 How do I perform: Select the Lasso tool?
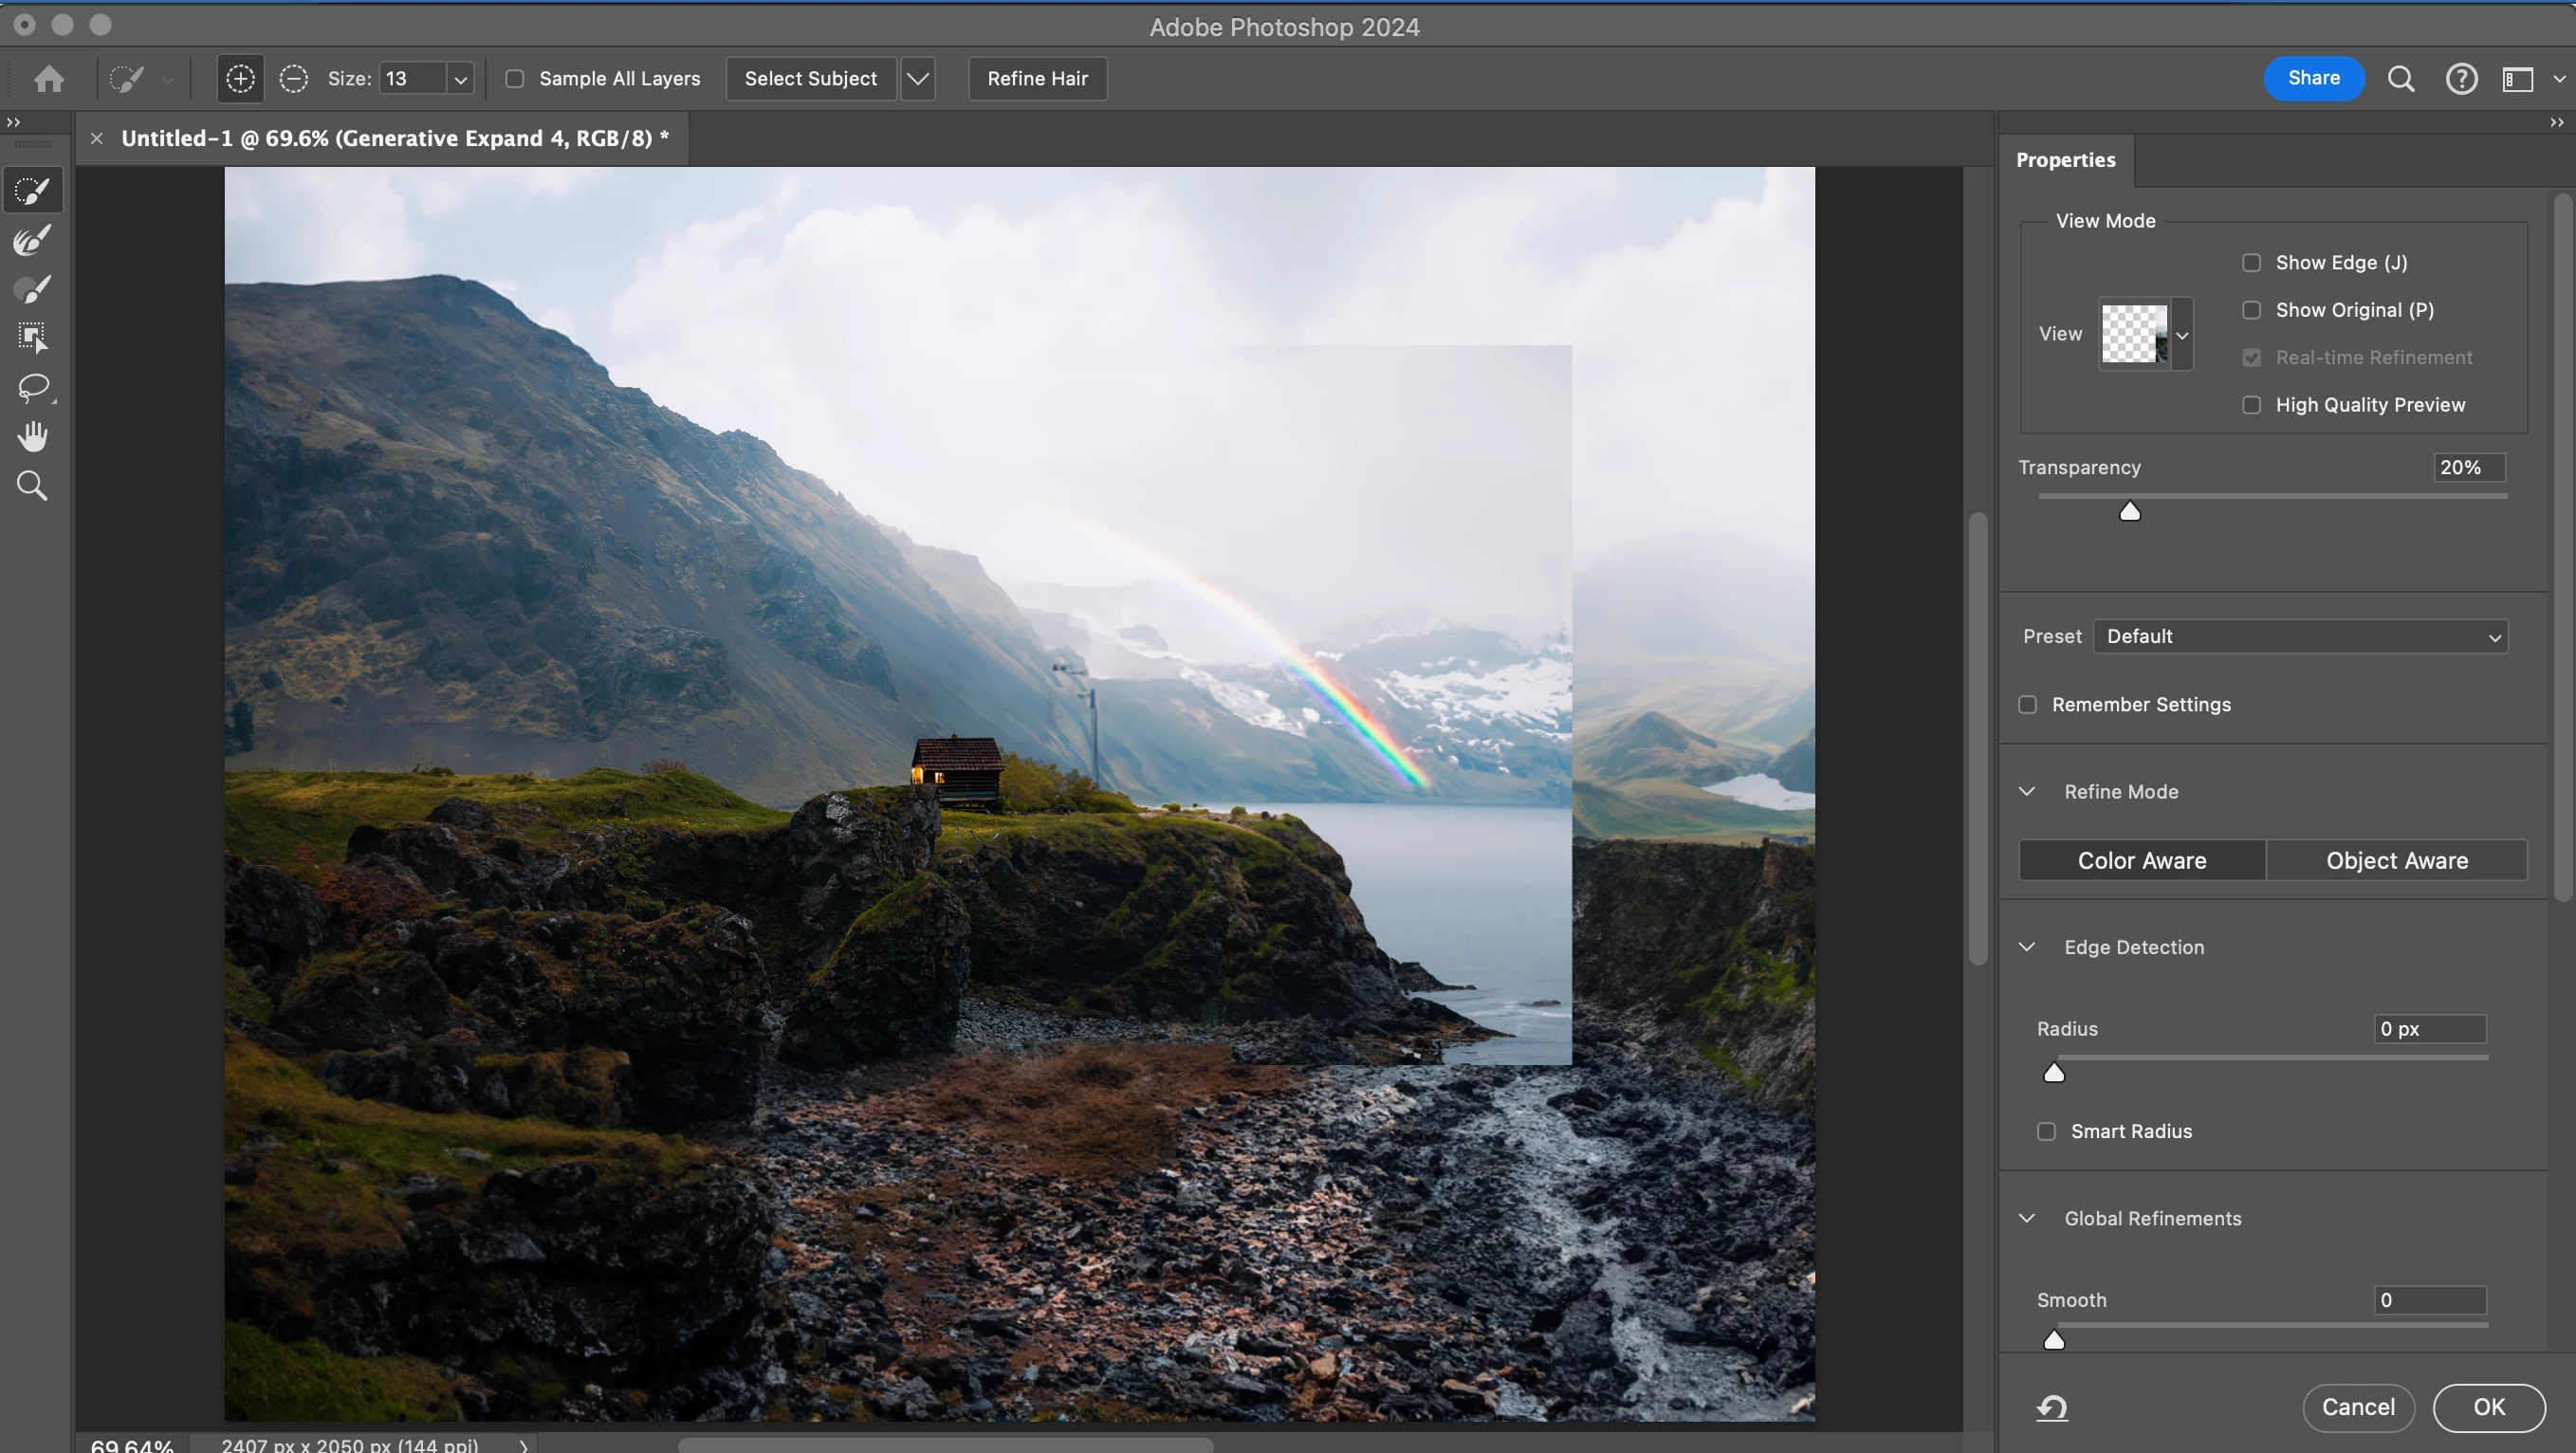point(33,388)
